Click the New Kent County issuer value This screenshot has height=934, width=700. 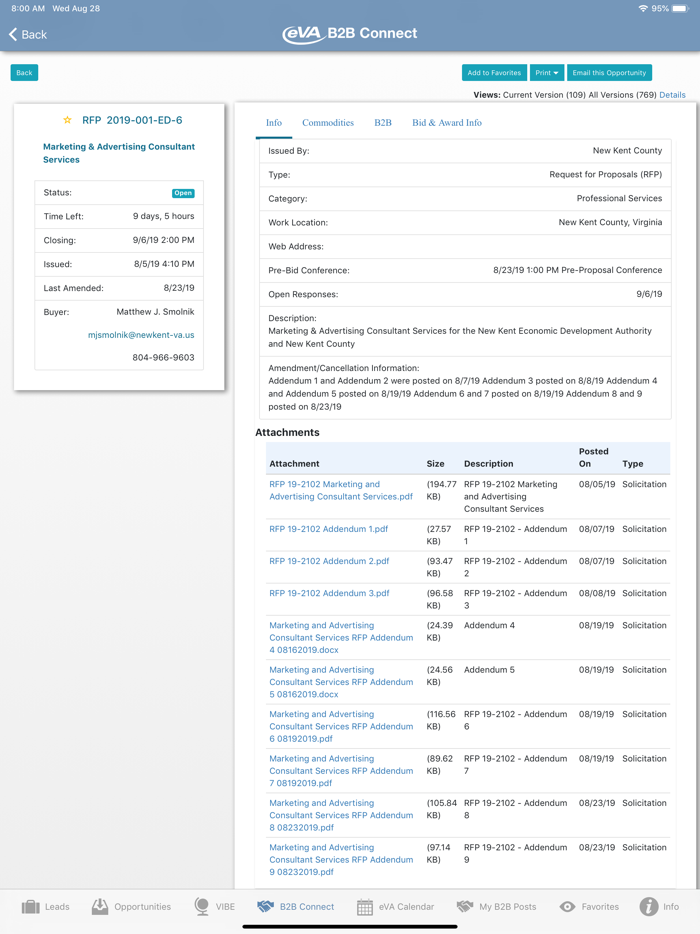pyautogui.click(x=627, y=151)
